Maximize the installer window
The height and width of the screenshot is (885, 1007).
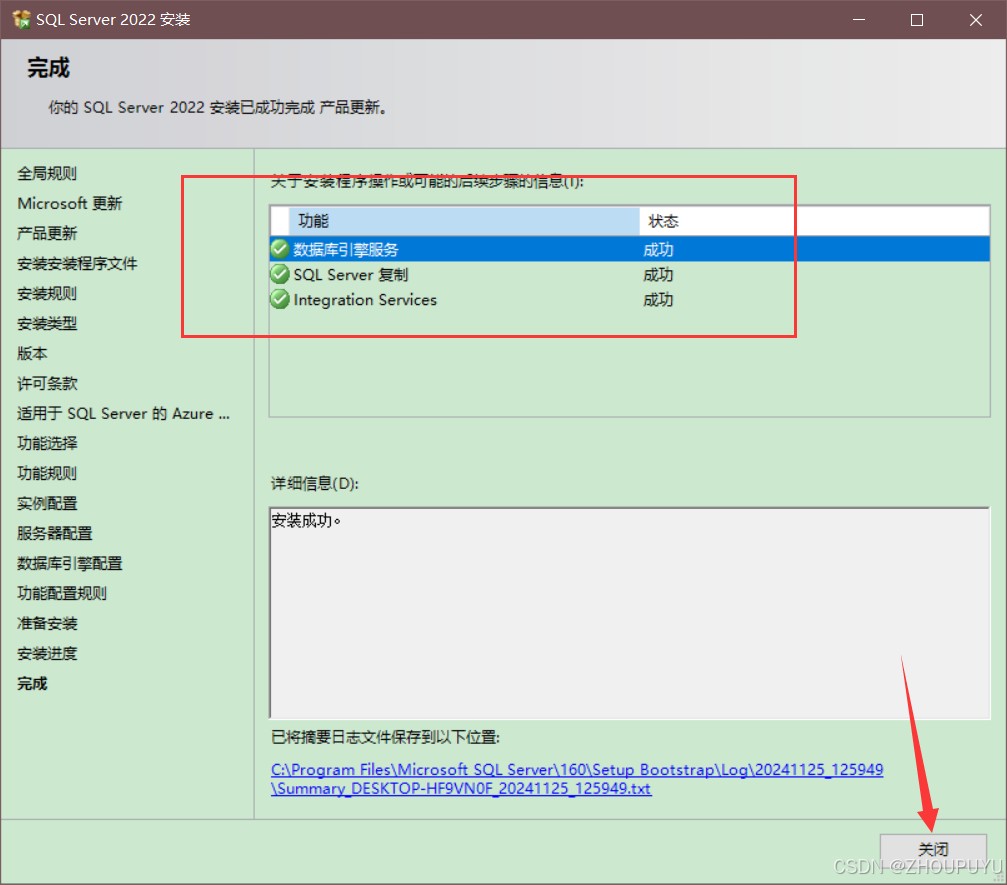916,20
